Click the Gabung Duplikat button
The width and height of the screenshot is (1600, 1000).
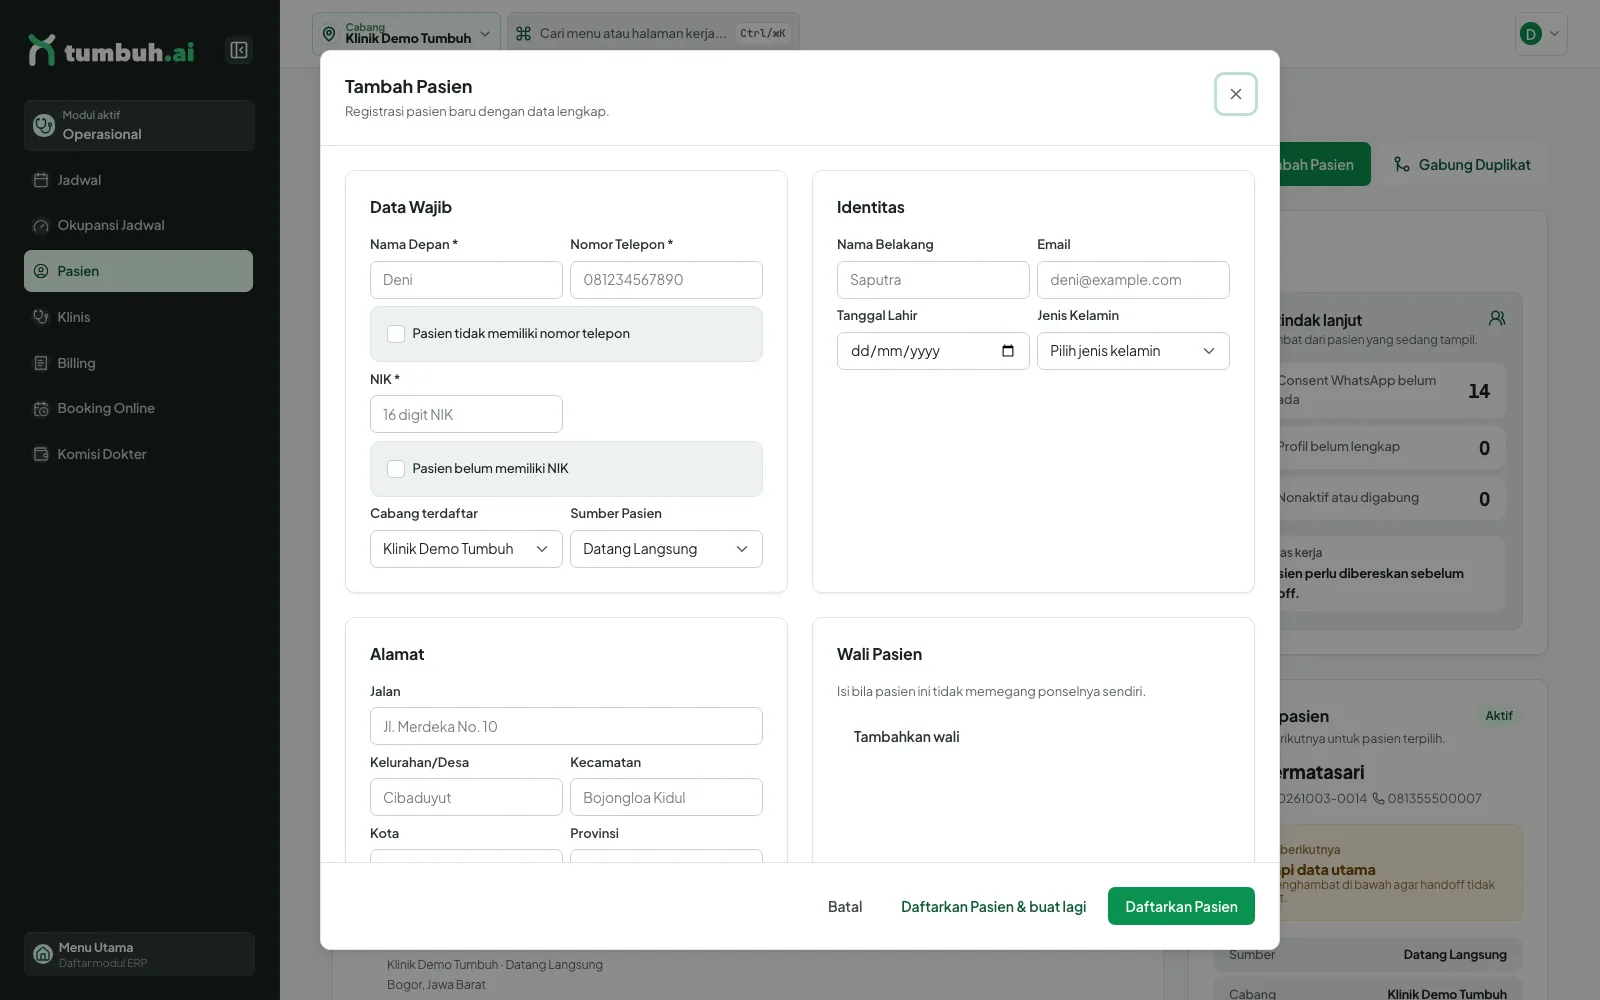click(1462, 165)
